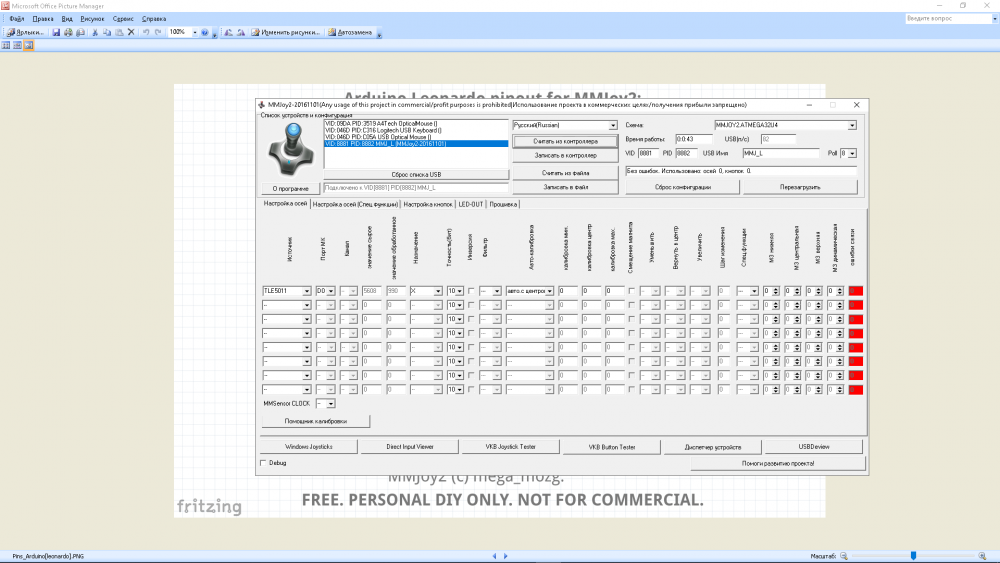
Task: Switch to Thumbnail view icon
Action: tap(6, 46)
